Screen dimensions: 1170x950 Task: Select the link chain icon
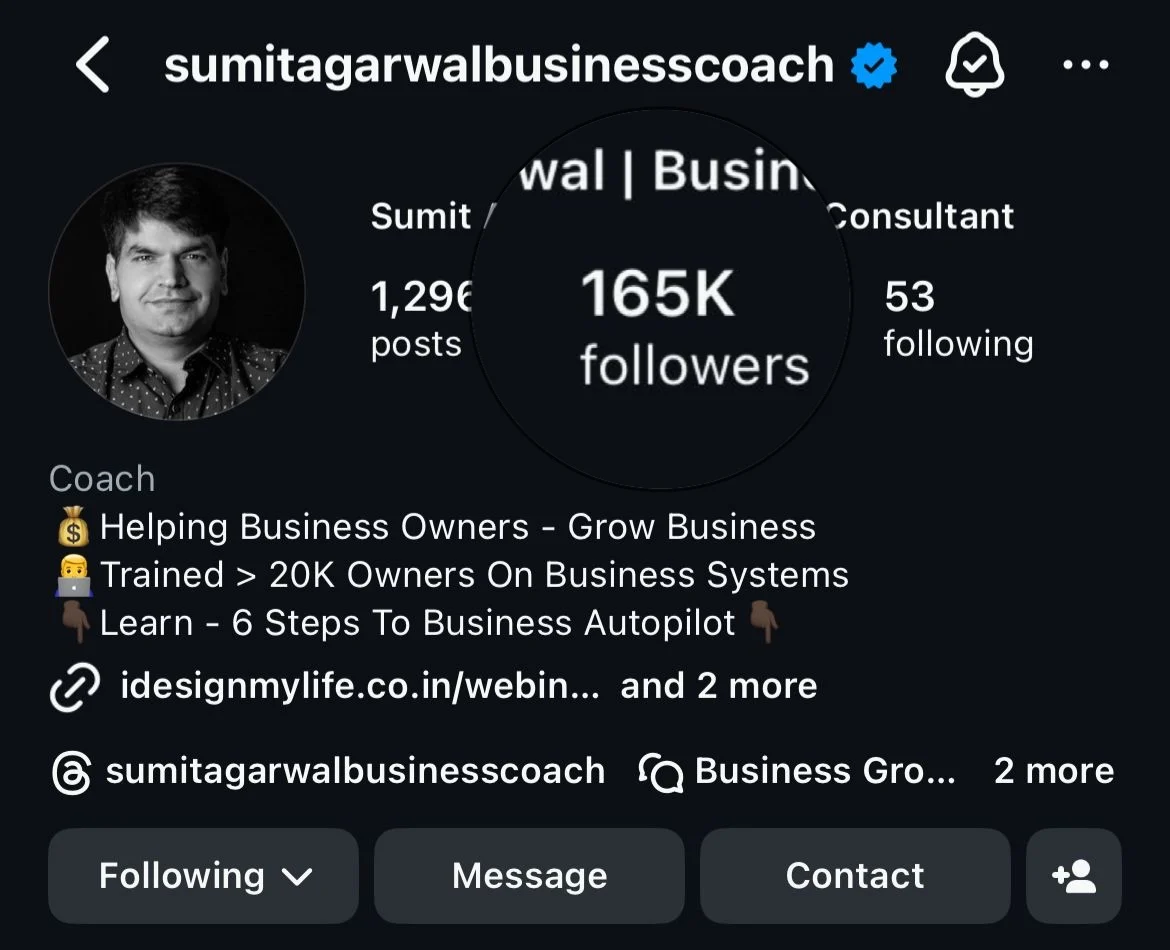tap(75, 686)
